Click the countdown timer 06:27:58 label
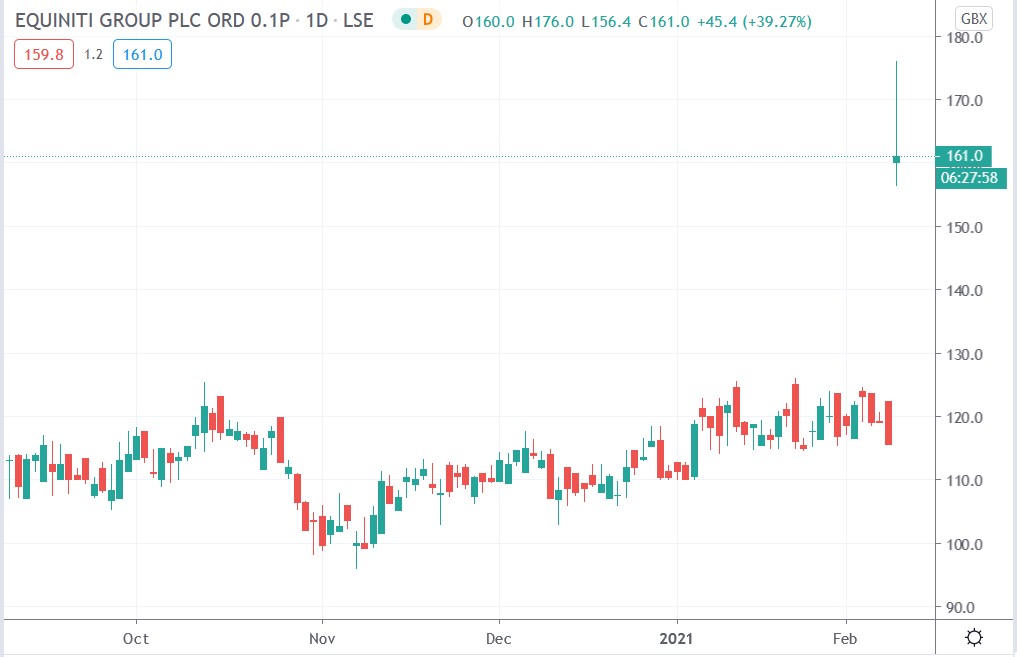This screenshot has width=1017, height=657. [x=969, y=178]
